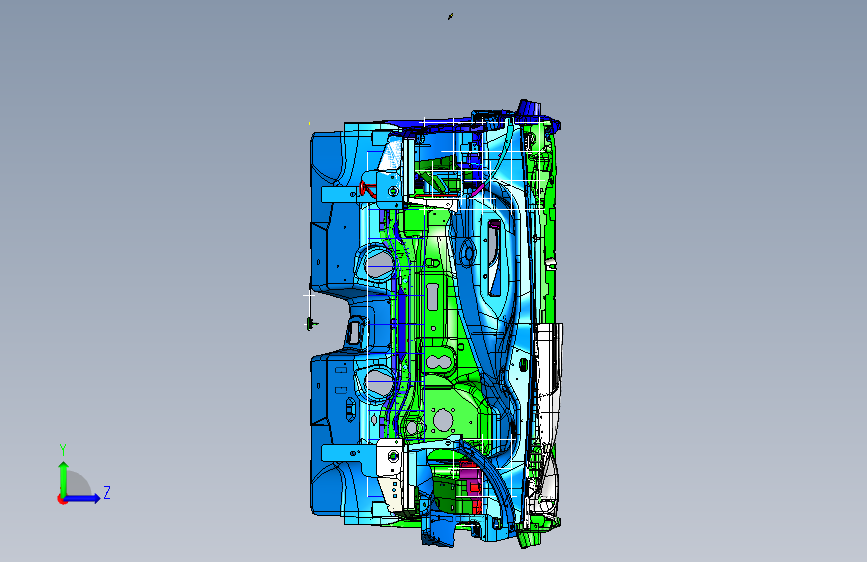This screenshot has width=867, height=562.
Task: Pick the figure-eight shaped hole in green panel
Action: pyautogui.click(x=440, y=363)
